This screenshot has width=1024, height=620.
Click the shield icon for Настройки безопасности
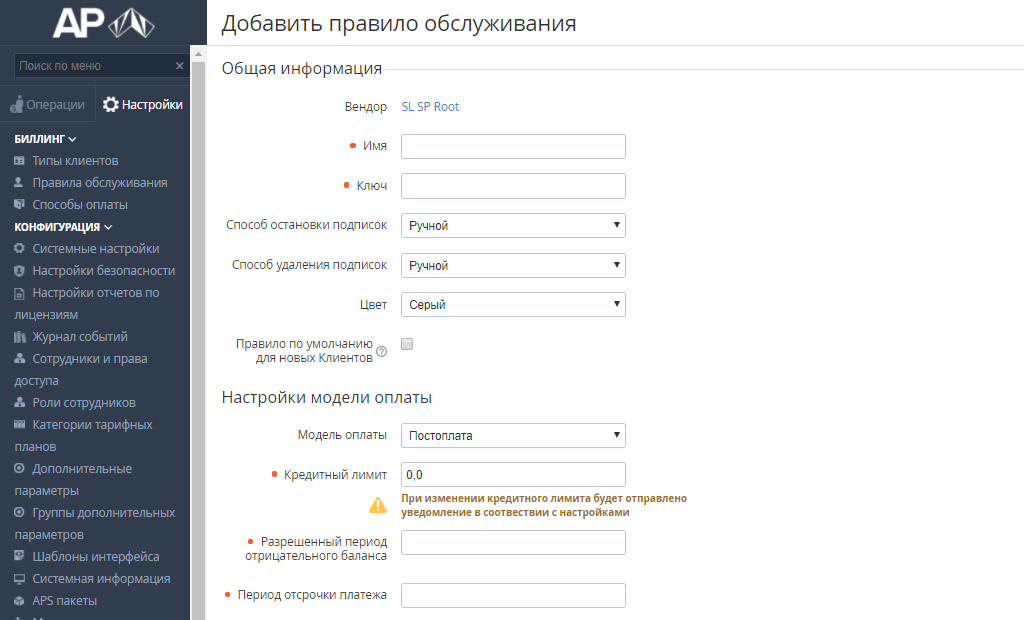[x=20, y=270]
